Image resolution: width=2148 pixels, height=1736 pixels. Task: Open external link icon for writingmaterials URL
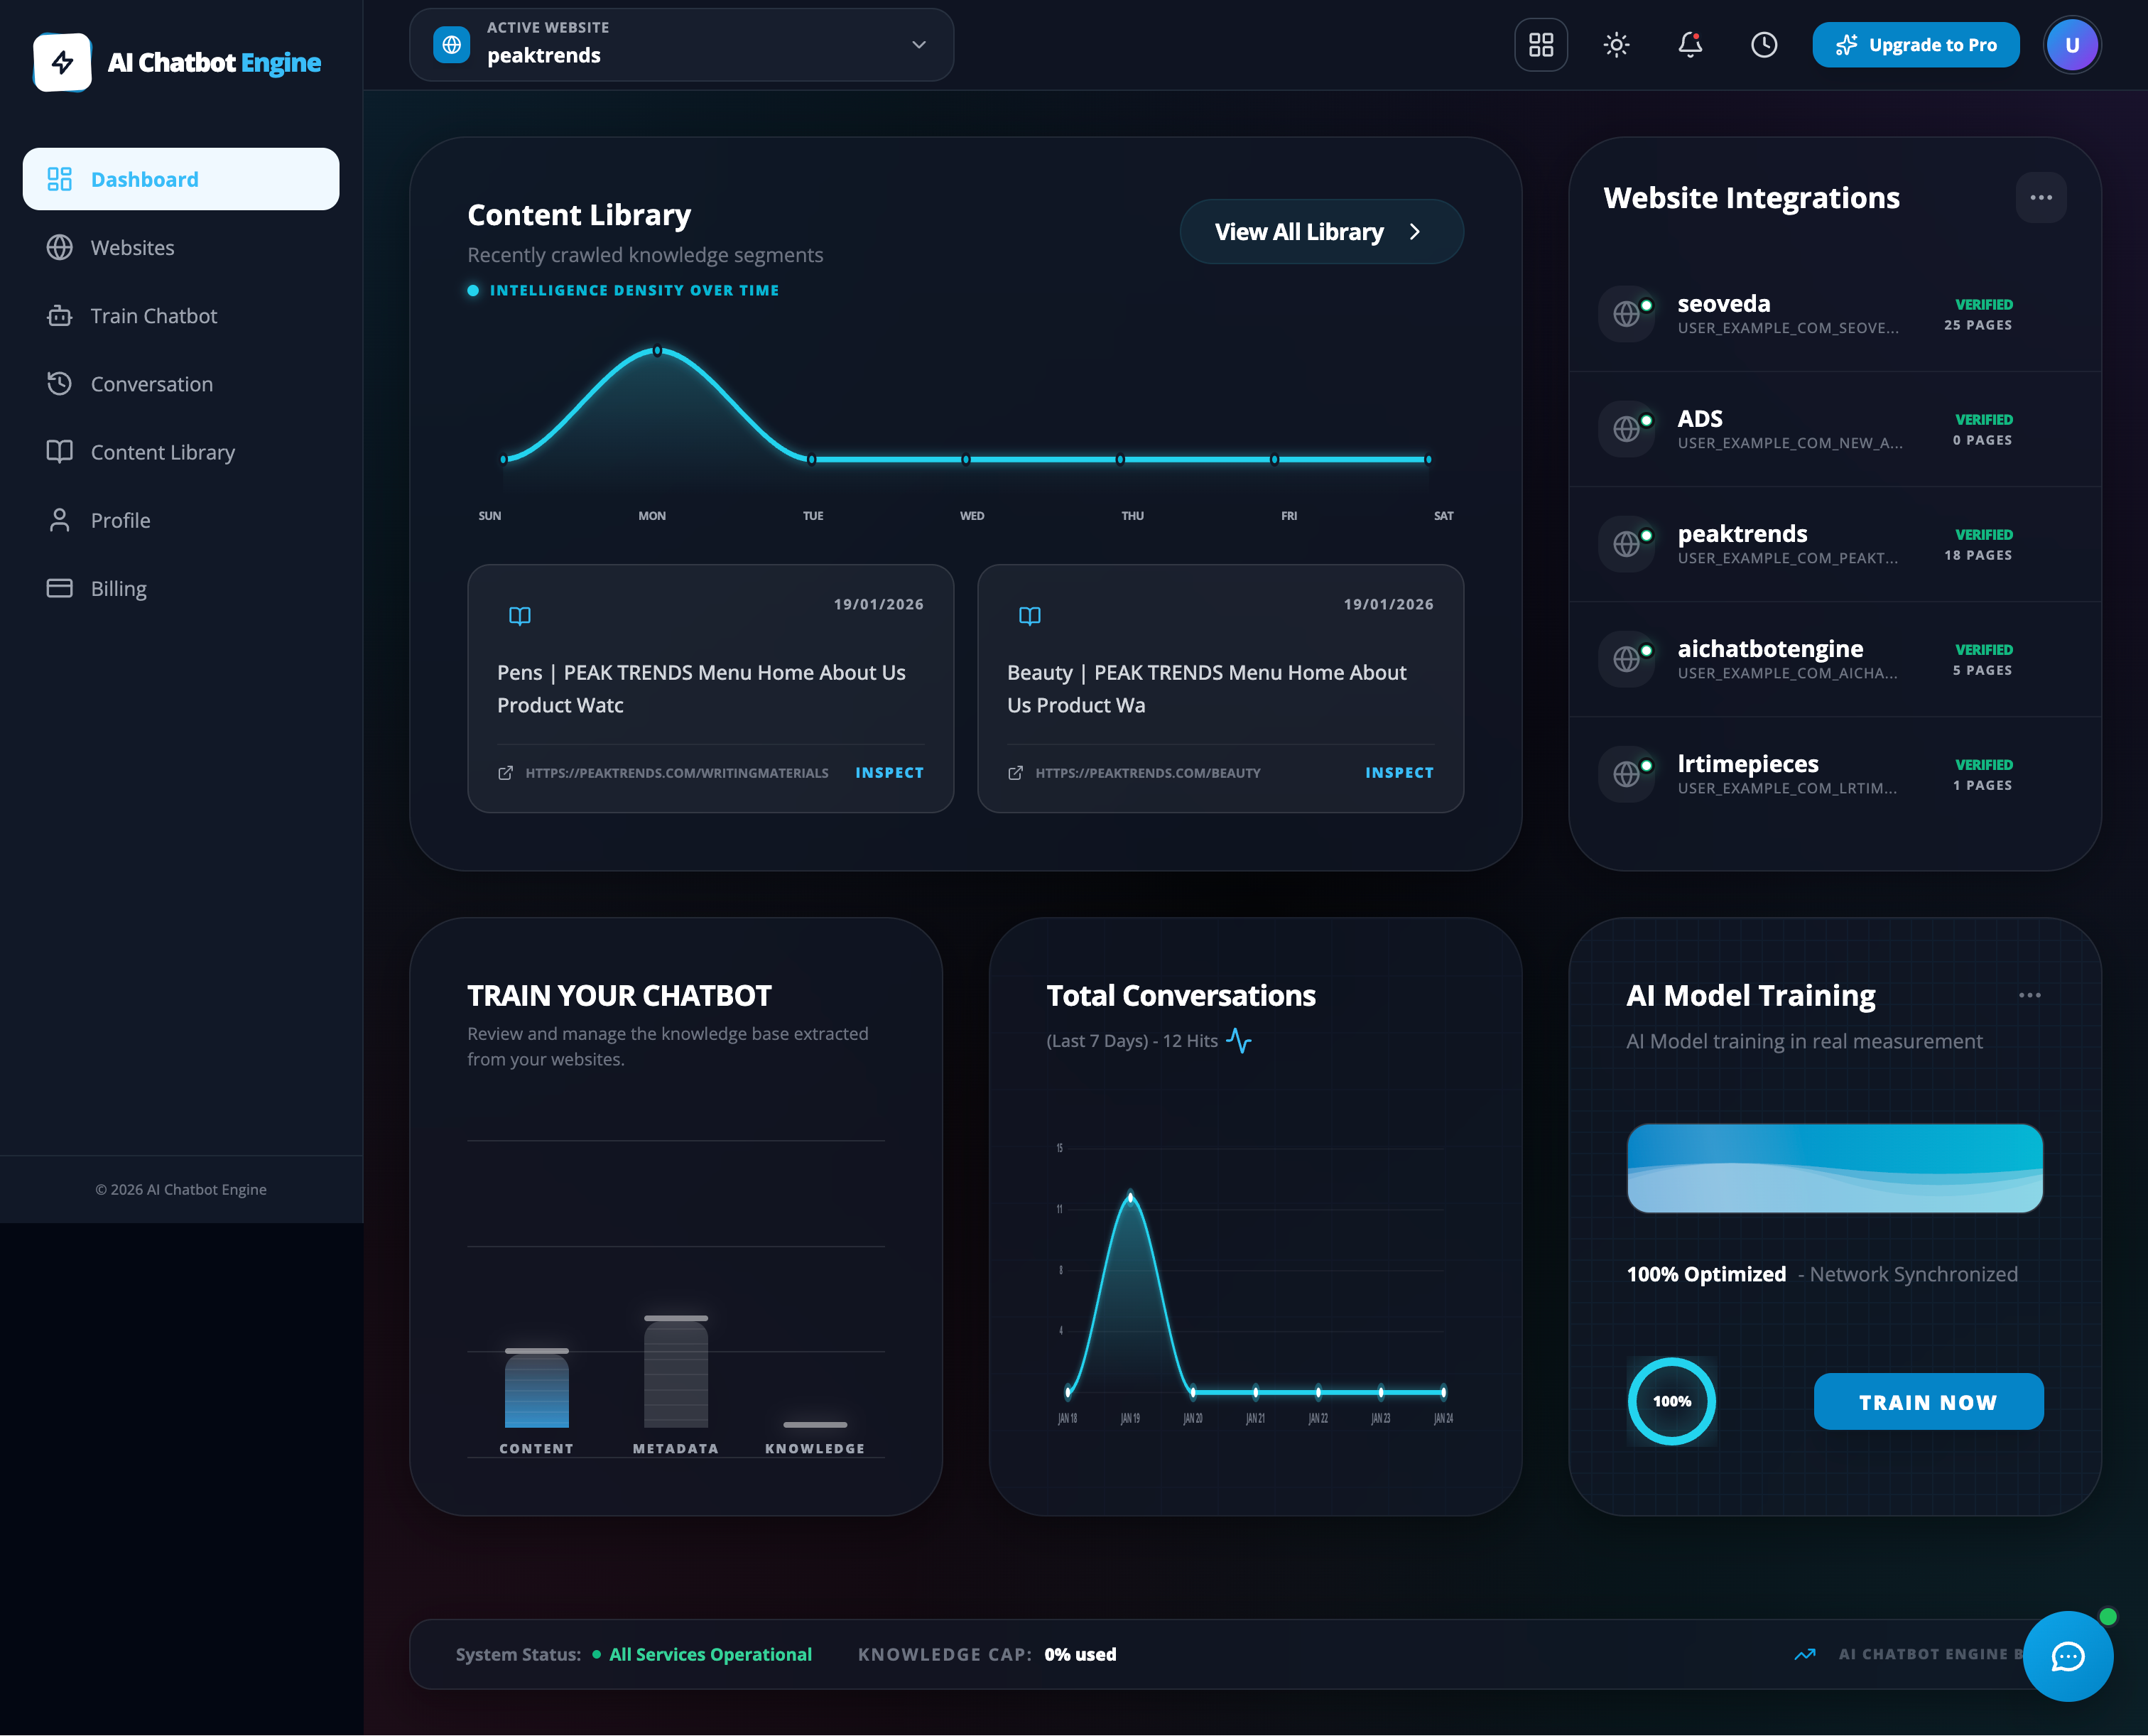click(x=506, y=773)
